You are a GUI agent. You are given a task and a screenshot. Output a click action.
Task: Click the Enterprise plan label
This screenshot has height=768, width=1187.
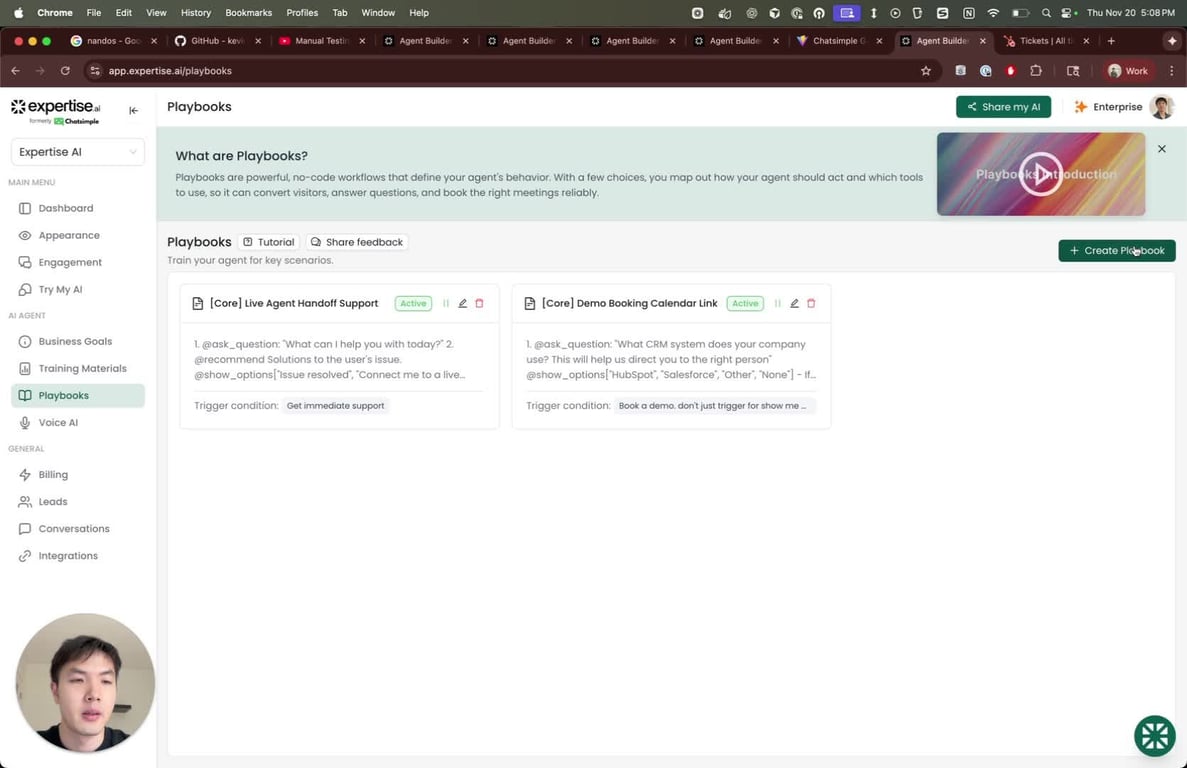1108,107
